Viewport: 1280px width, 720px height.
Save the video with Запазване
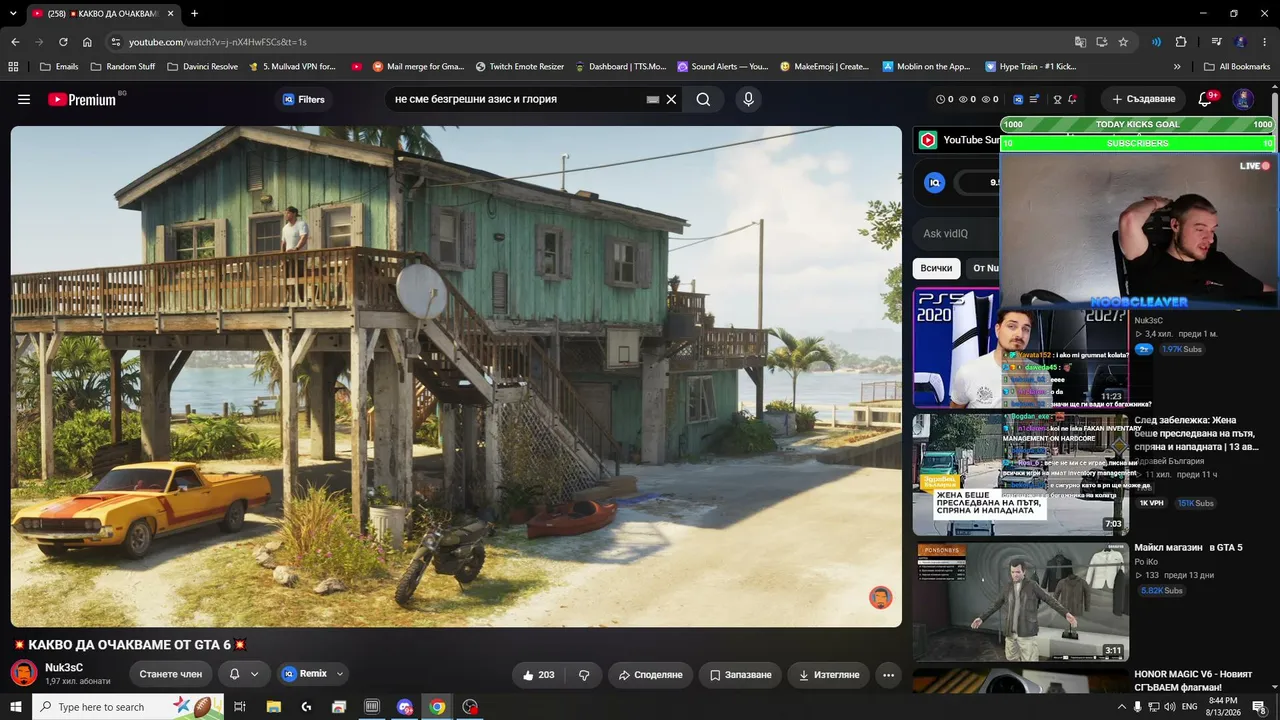coord(740,675)
